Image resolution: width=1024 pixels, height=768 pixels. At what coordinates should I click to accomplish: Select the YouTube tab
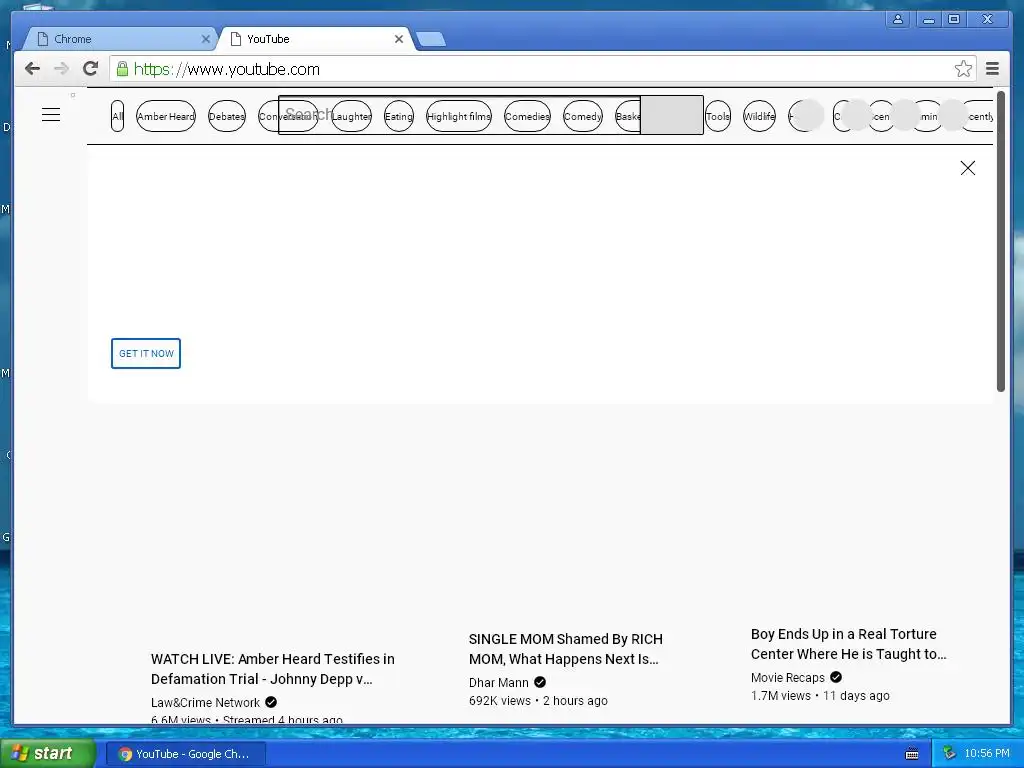(x=317, y=39)
